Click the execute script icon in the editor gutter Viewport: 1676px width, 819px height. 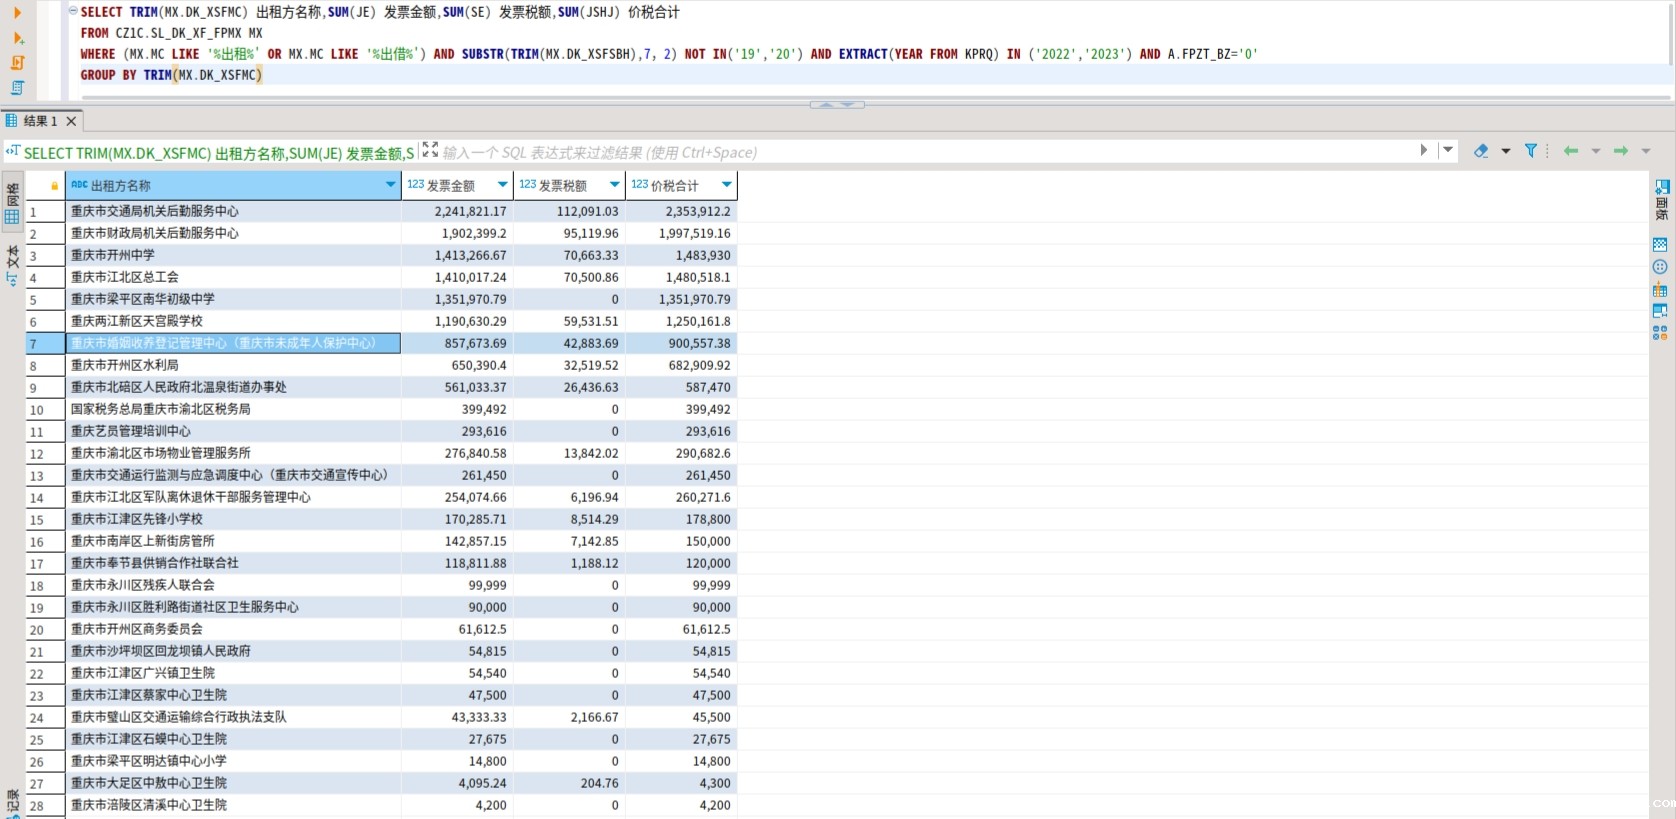pos(17,63)
